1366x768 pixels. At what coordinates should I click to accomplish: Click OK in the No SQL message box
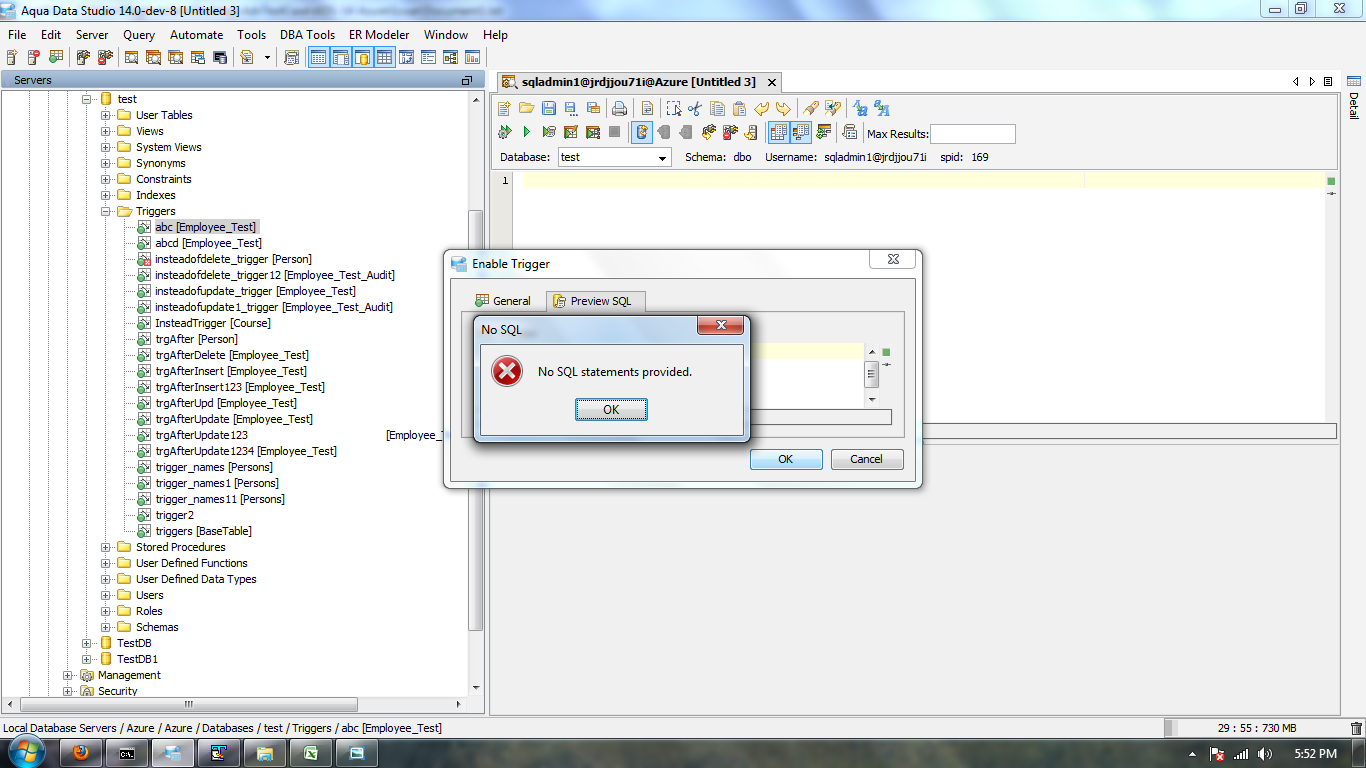(611, 409)
